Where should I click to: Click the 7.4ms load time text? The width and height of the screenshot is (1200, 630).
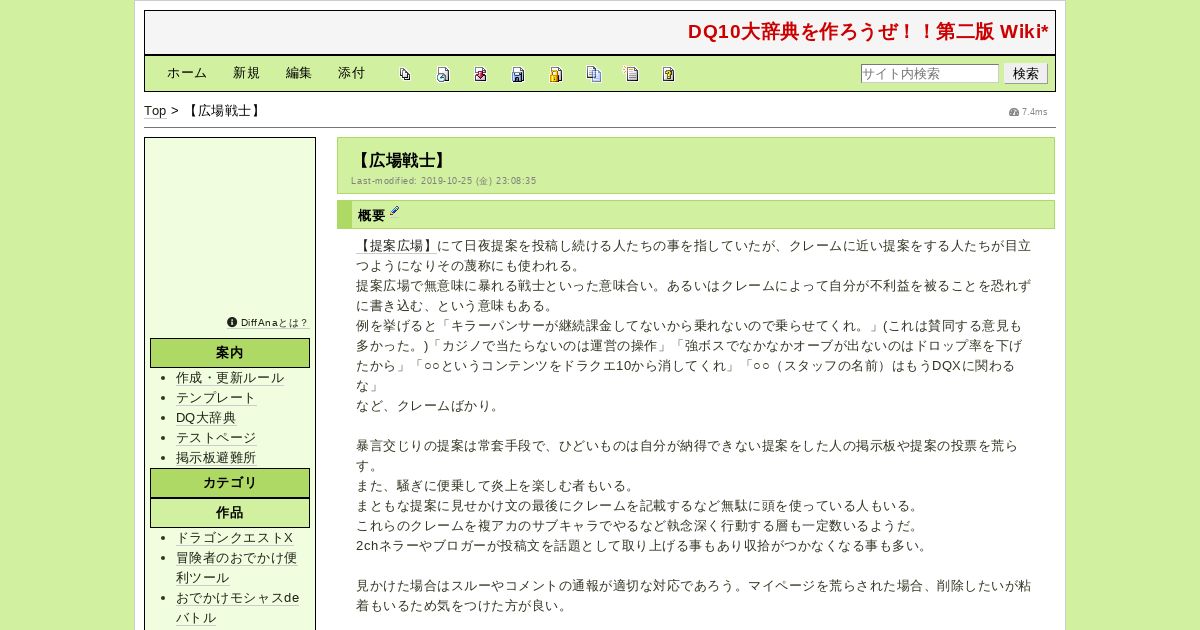tap(1034, 112)
